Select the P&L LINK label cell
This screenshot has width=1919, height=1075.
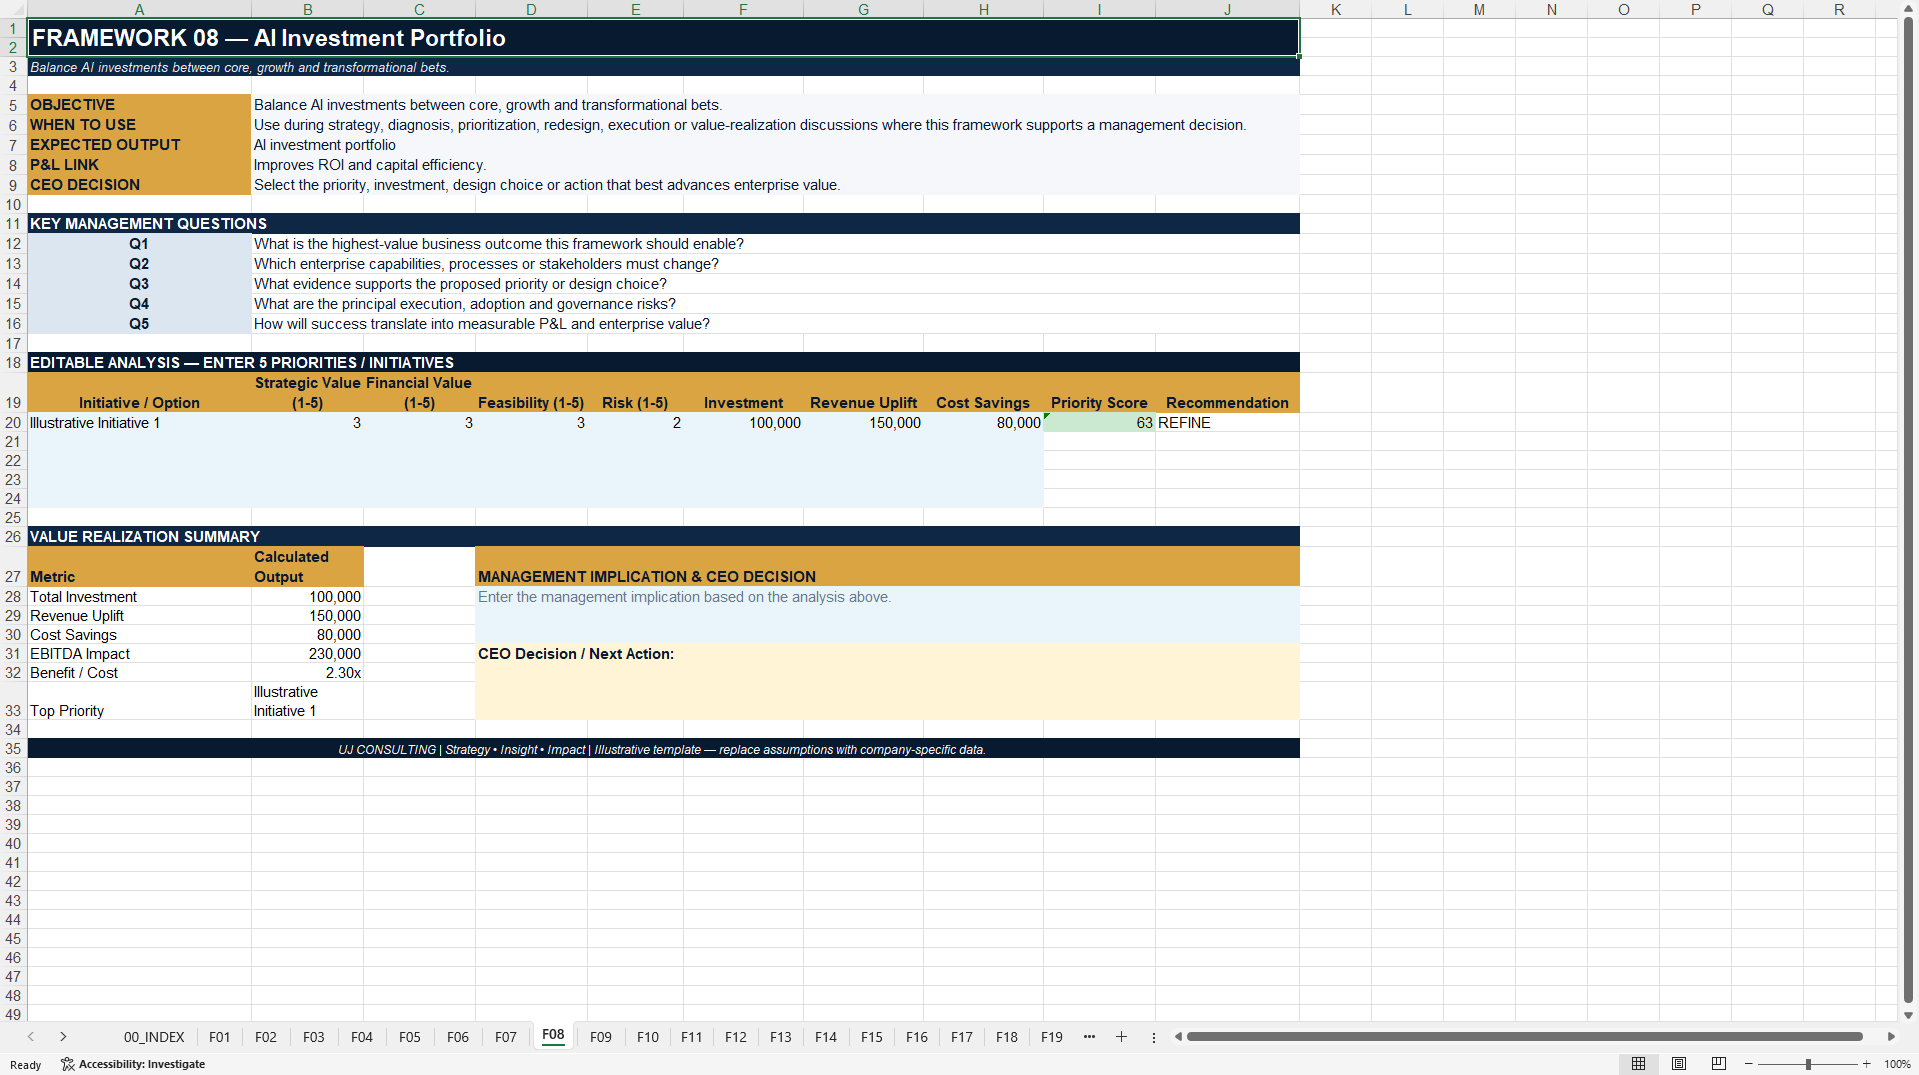pos(139,165)
